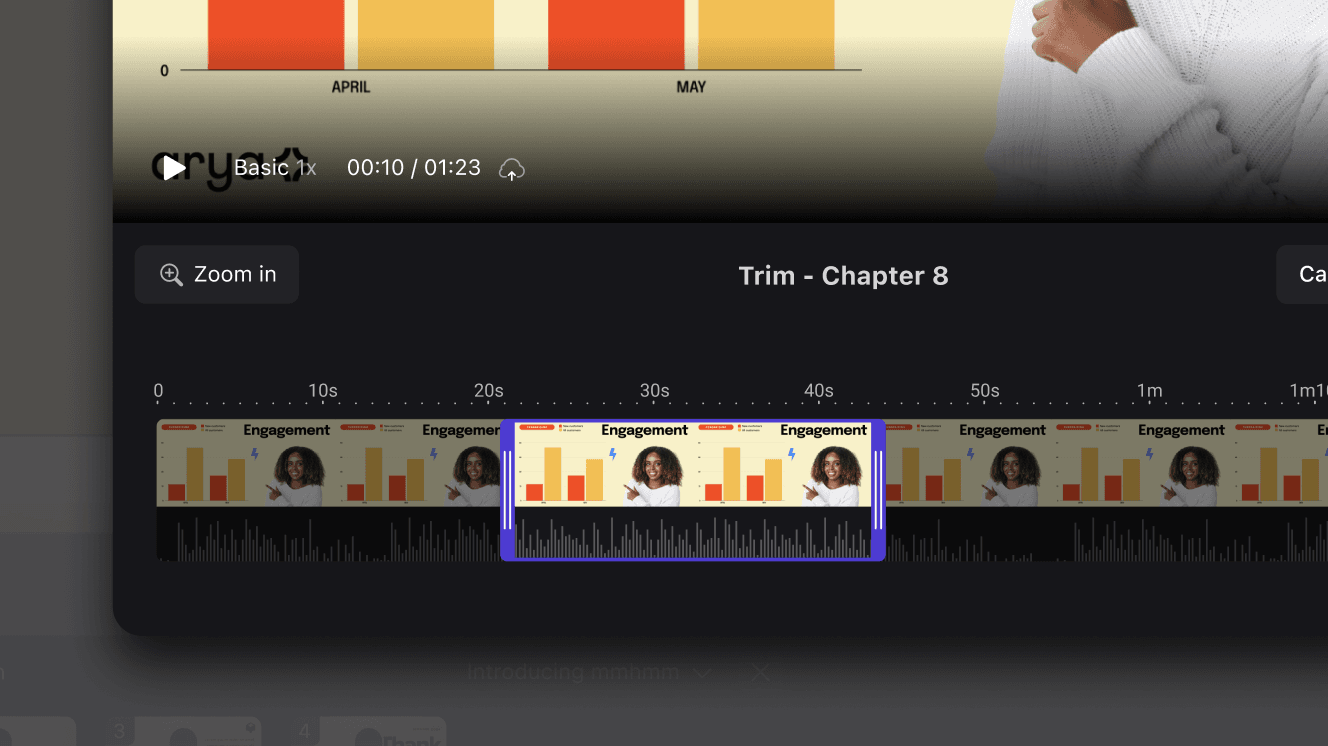Click the Cancel button on the right
This screenshot has width=1328, height=746.
1311,274
